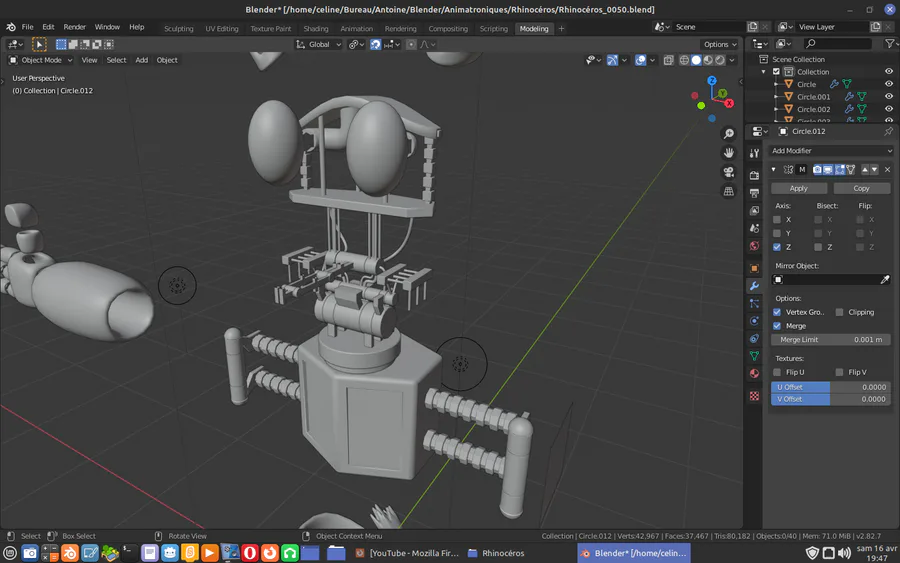
Task: Switch to Sculpting workspace tab
Action: pyautogui.click(x=179, y=28)
